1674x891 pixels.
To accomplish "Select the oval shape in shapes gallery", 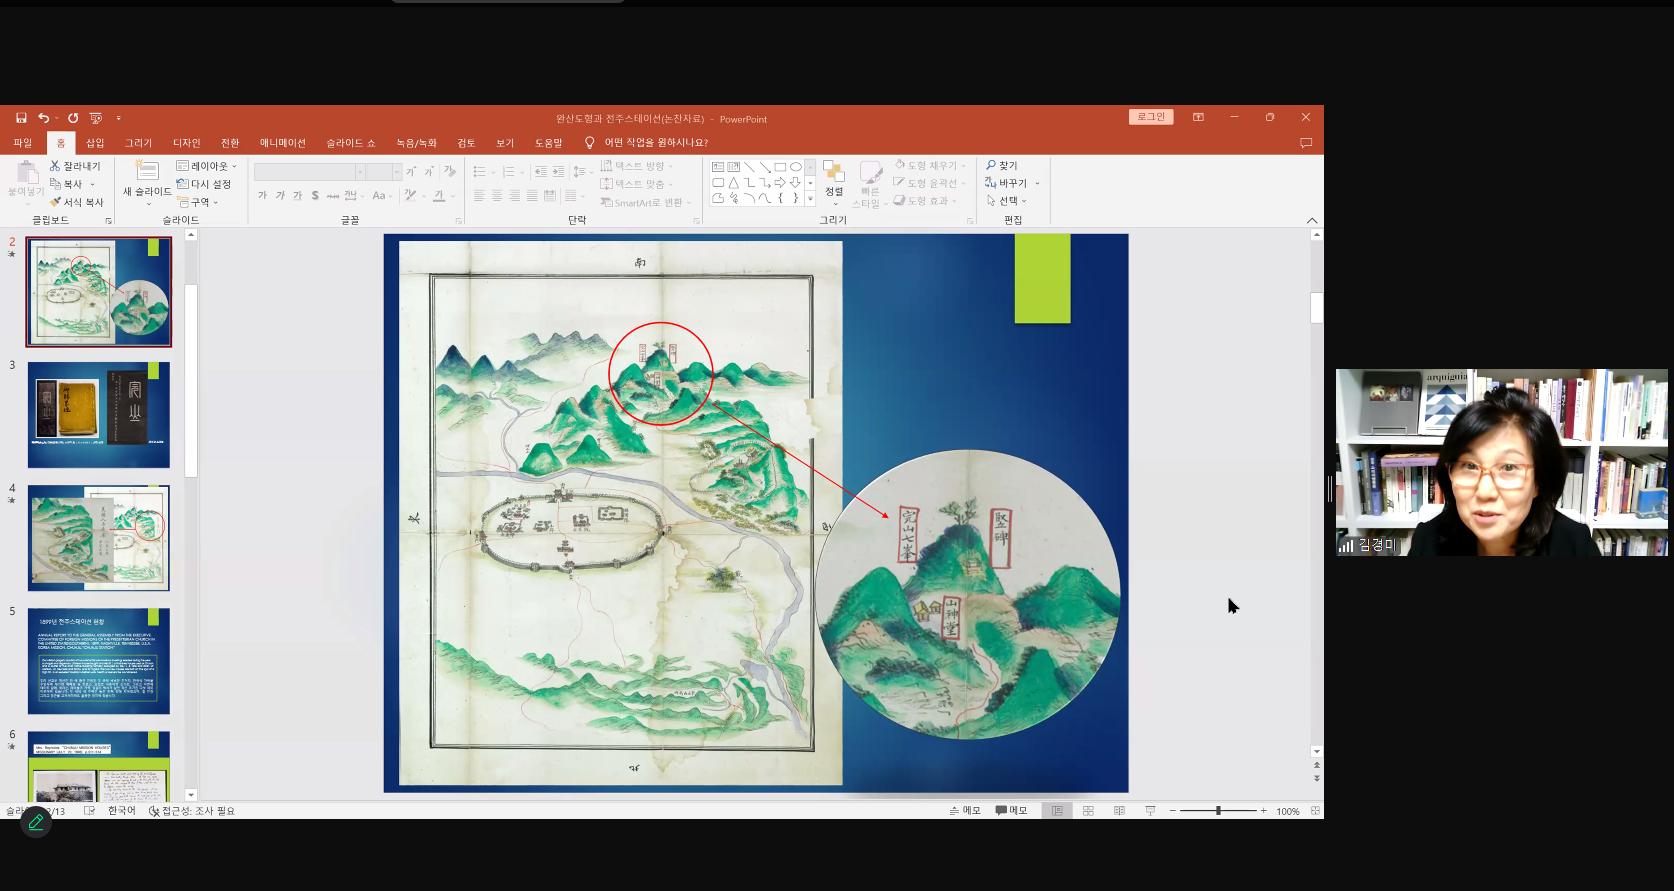I will [796, 167].
